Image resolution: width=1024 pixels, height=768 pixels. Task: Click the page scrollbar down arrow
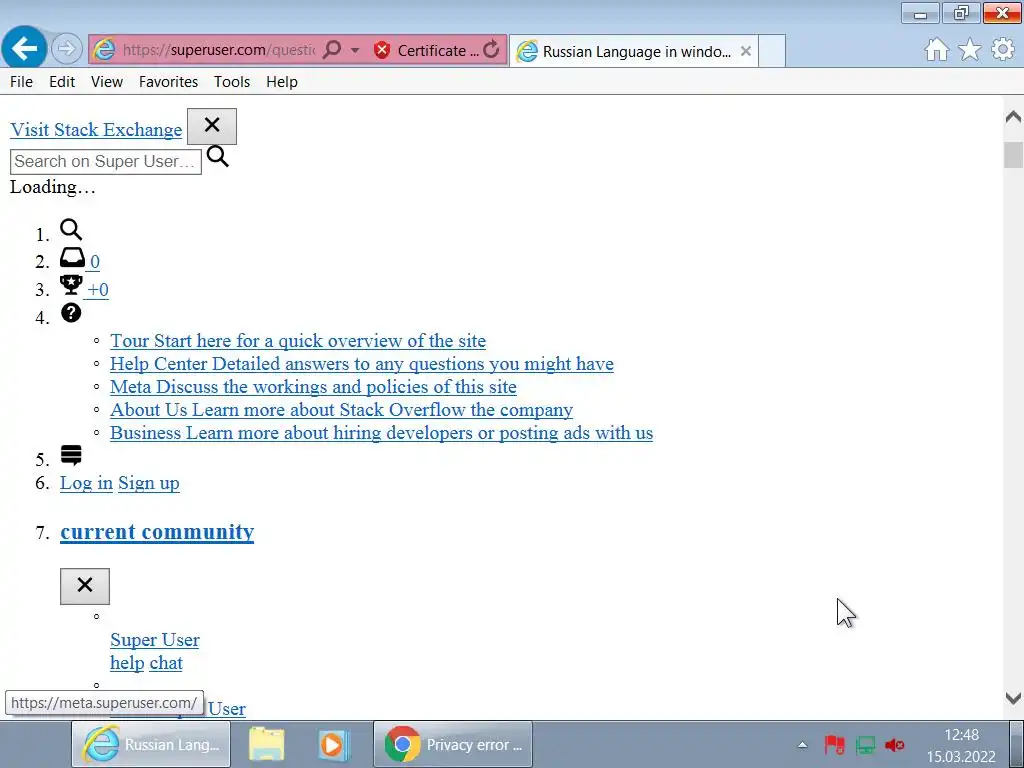click(x=1014, y=698)
